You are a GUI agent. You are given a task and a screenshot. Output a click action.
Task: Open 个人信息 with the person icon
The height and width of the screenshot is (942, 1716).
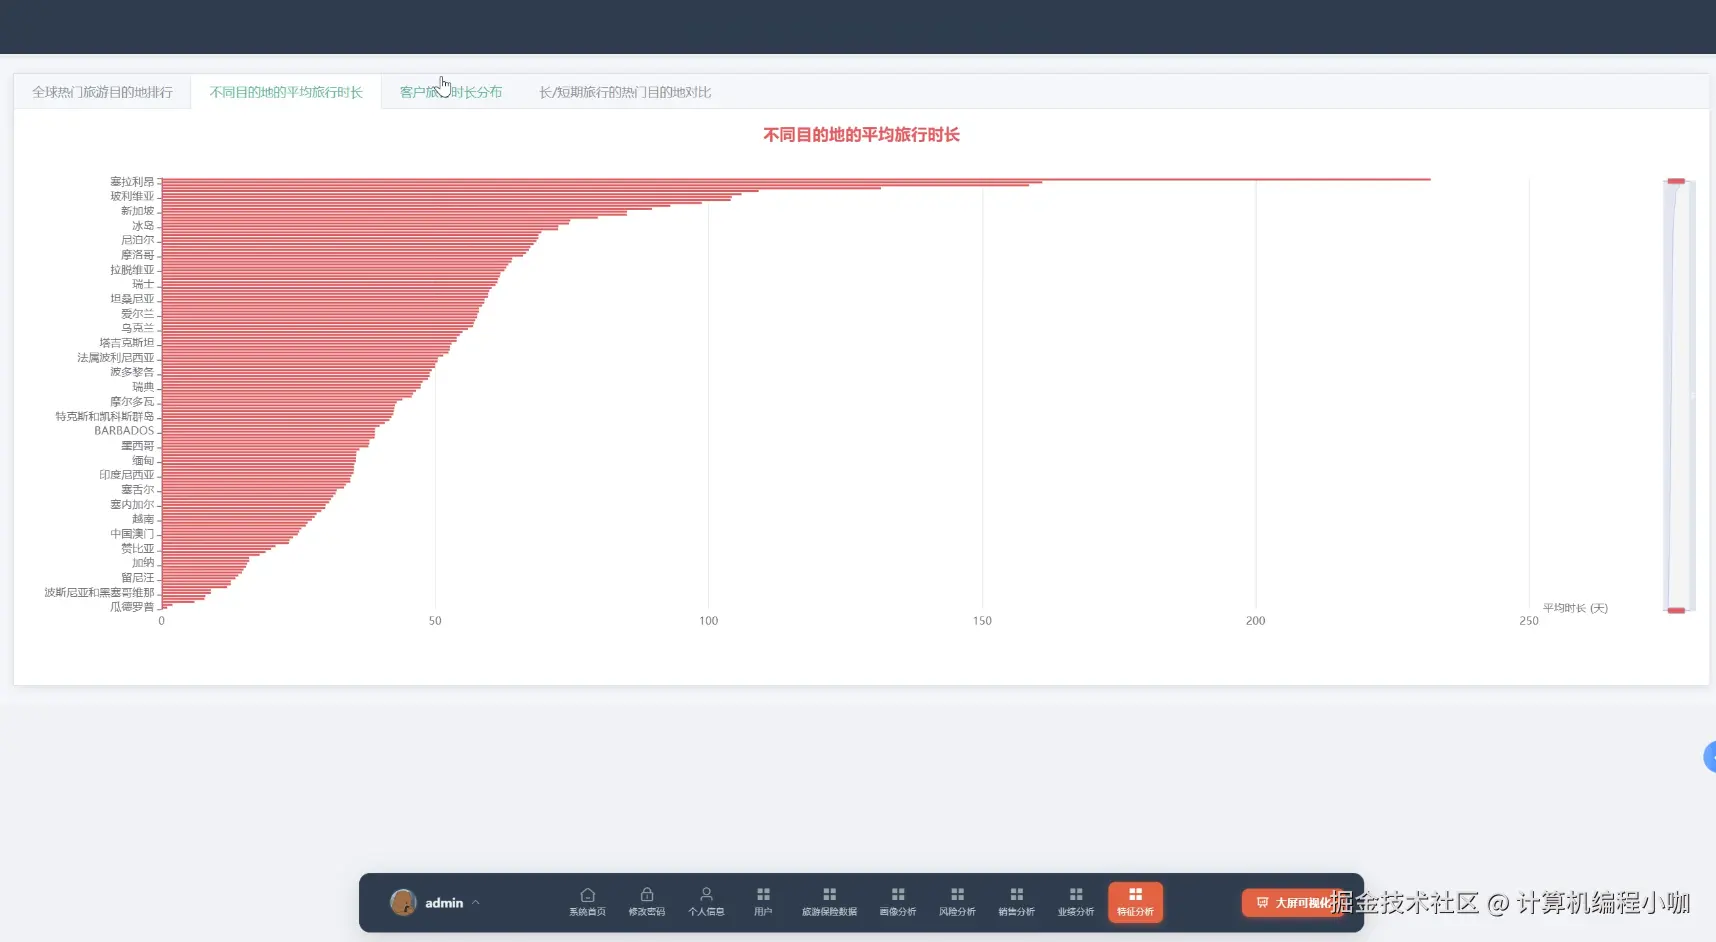pos(706,902)
